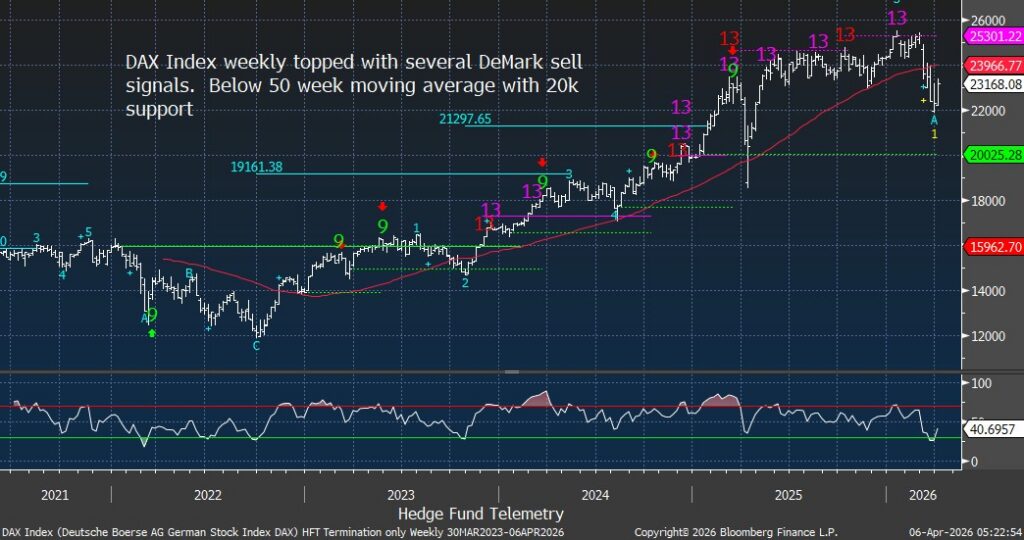Select the red down arrow under the 2025 red 13
This screenshot has height=540, width=1024.
click(733, 51)
